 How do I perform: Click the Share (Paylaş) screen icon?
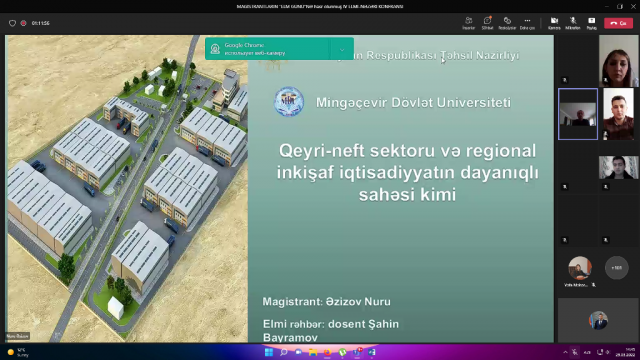(591, 23)
